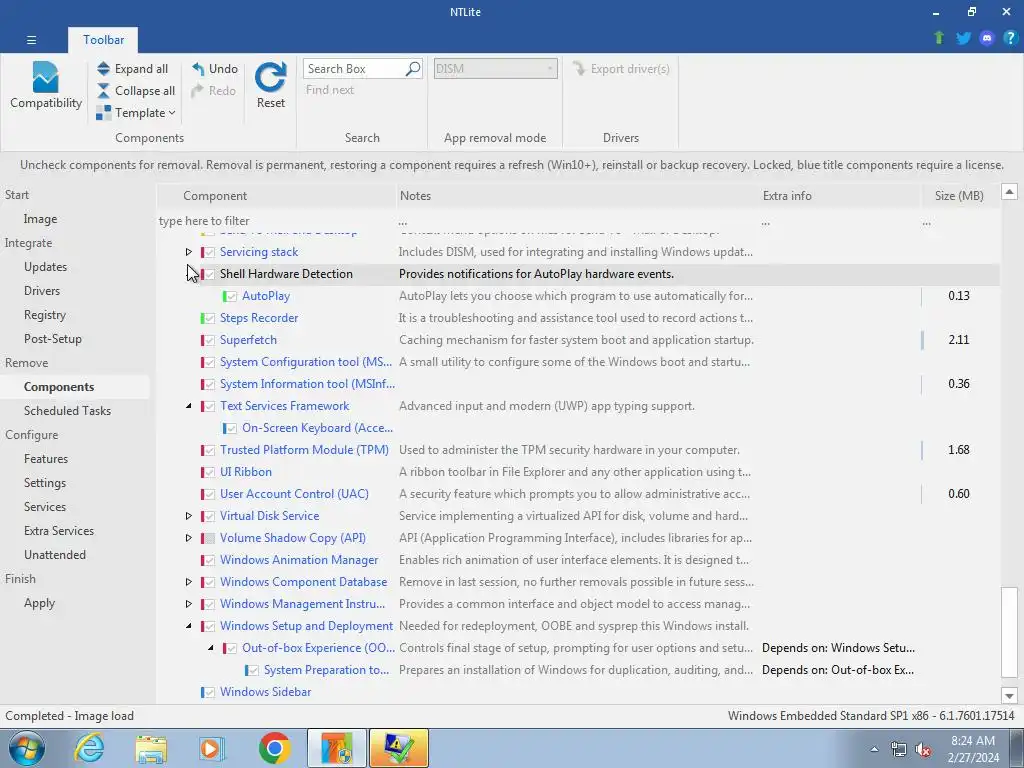Undo the last change
1024x768 pixels.
(x=215, y=69)
